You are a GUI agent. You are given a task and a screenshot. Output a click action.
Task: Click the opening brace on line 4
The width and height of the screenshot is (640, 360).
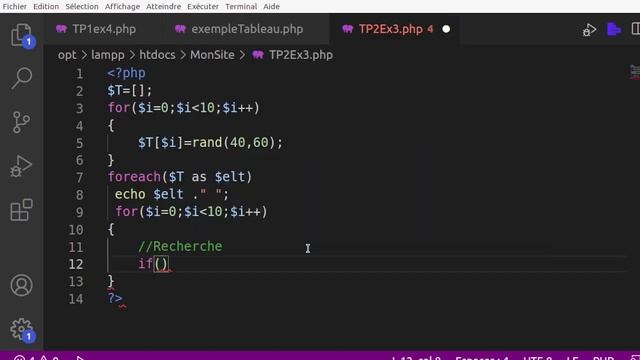111,125
